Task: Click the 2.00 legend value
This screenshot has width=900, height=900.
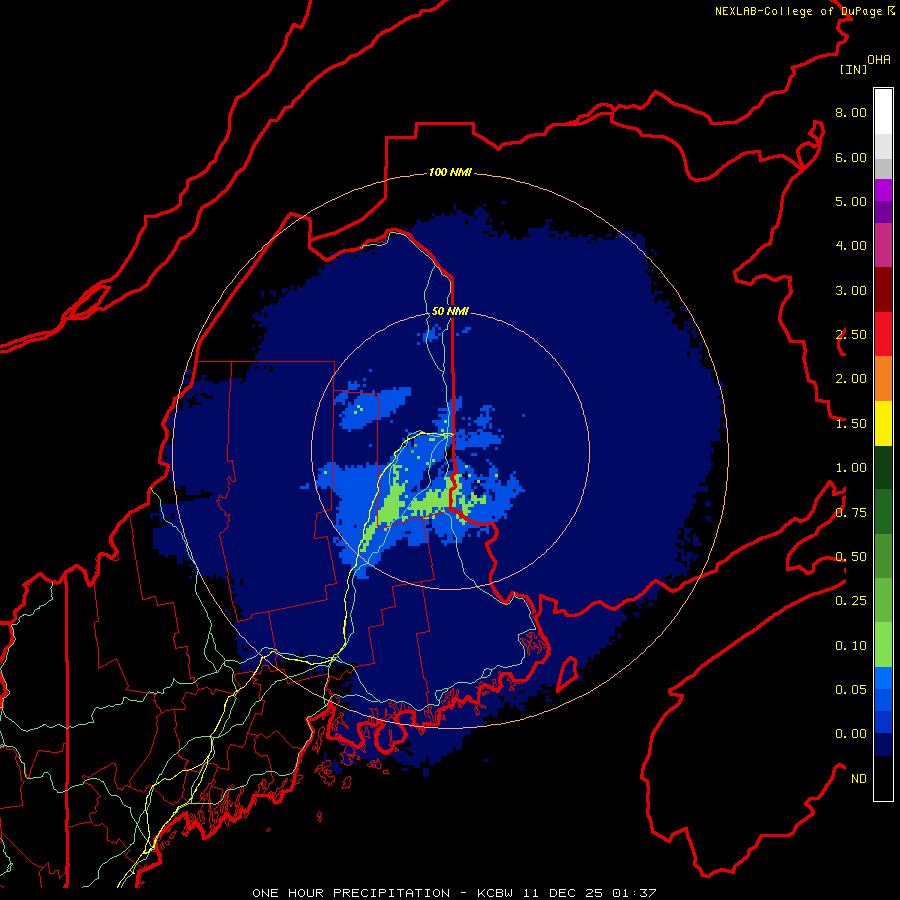Action: [x=851, y=379]
